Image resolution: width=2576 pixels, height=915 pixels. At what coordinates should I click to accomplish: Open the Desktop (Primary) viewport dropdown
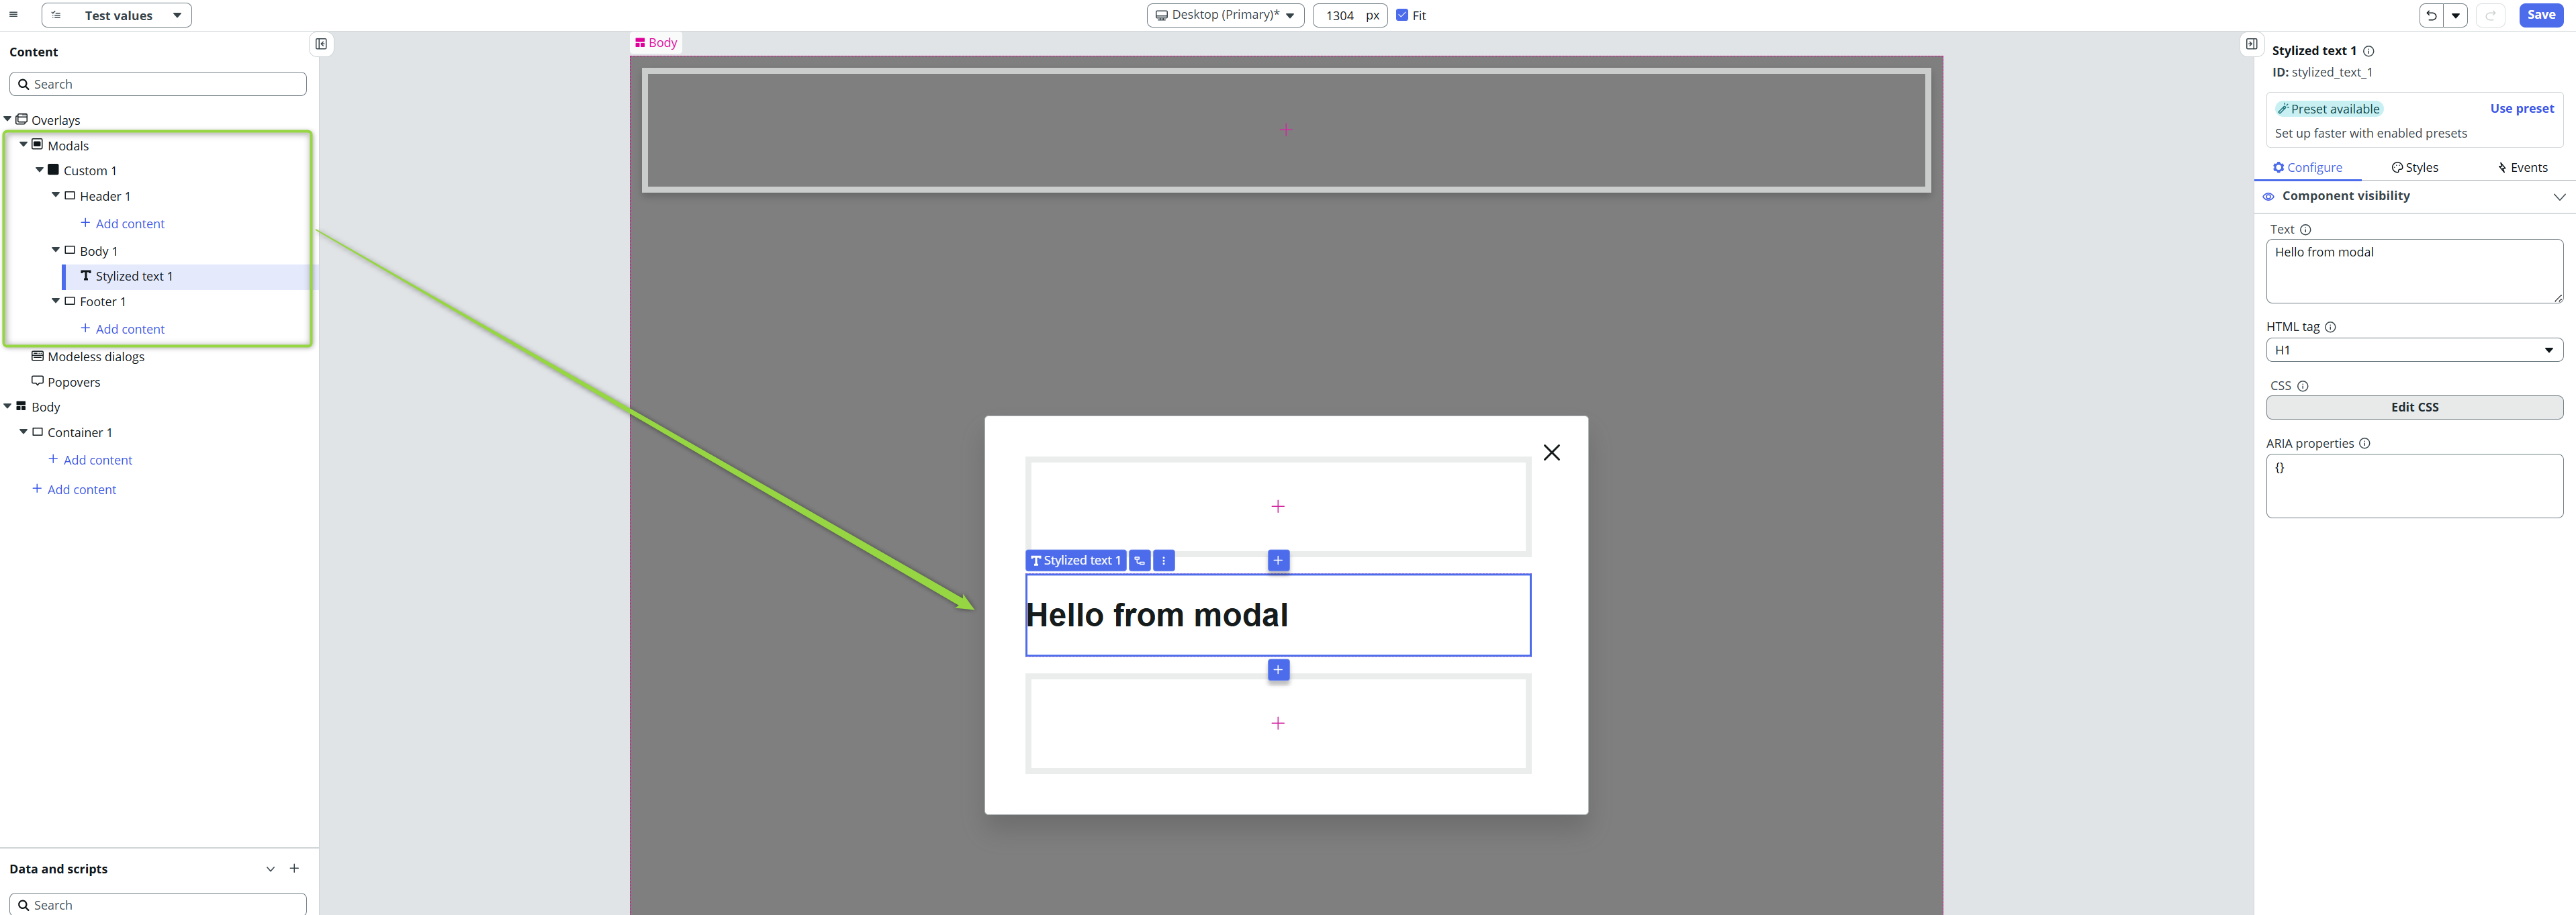[x=1225, y=15]
